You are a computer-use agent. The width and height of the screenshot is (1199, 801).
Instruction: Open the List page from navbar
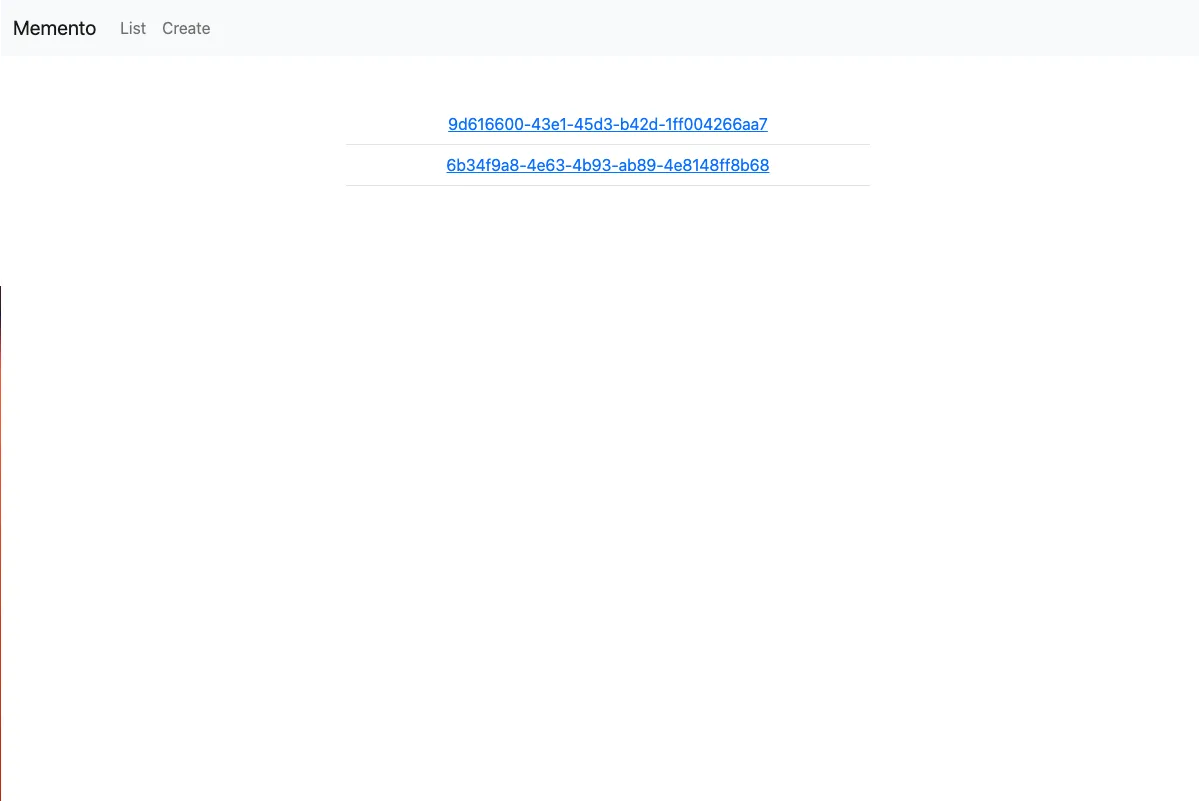133,28
